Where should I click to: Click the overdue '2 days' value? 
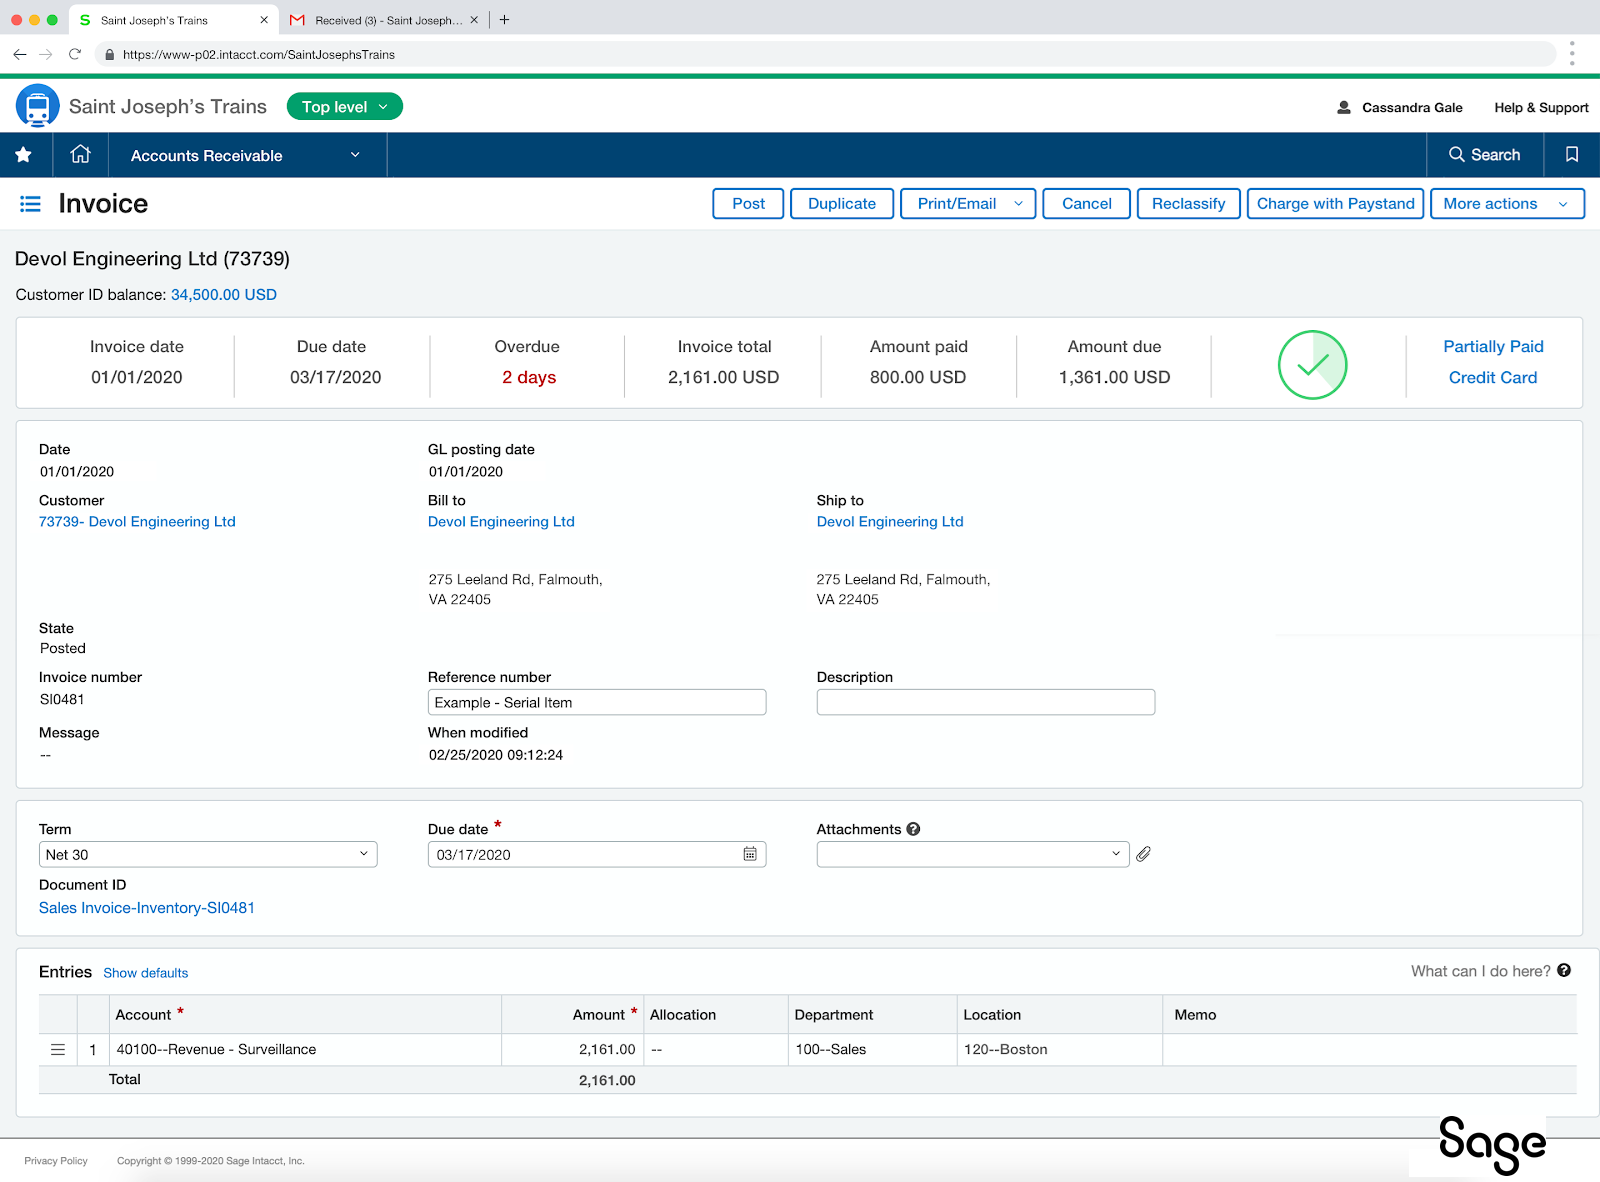(529, 378)
